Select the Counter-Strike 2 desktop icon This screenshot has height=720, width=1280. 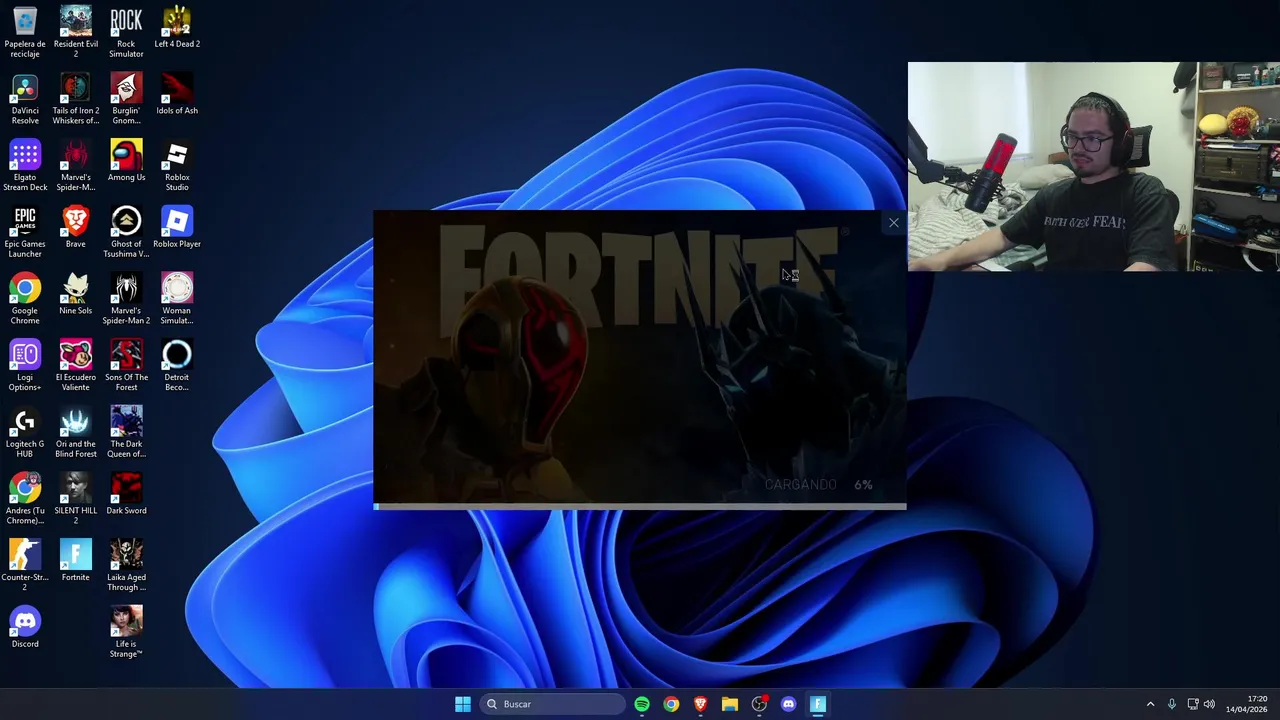click(x=25, y=565)
